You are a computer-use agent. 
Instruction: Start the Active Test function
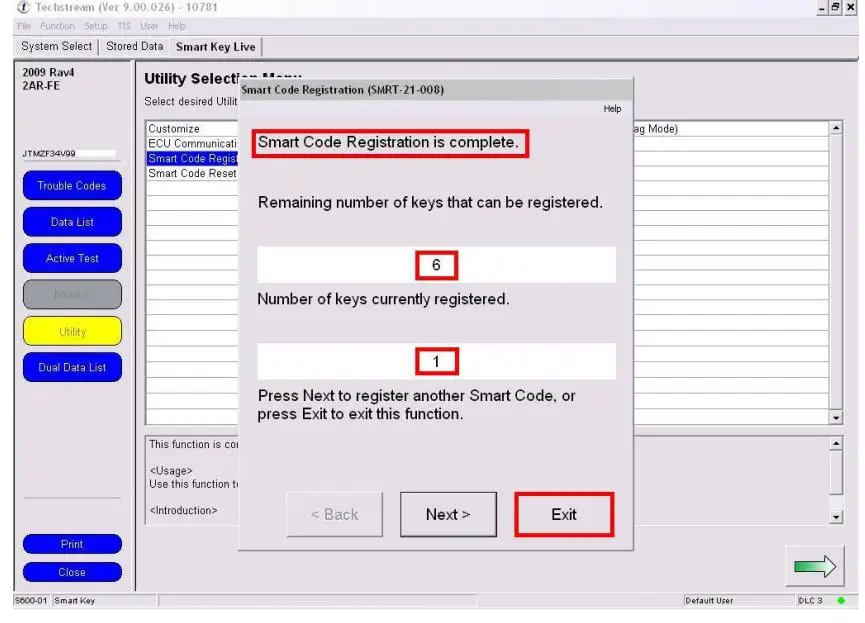[72, 258]
